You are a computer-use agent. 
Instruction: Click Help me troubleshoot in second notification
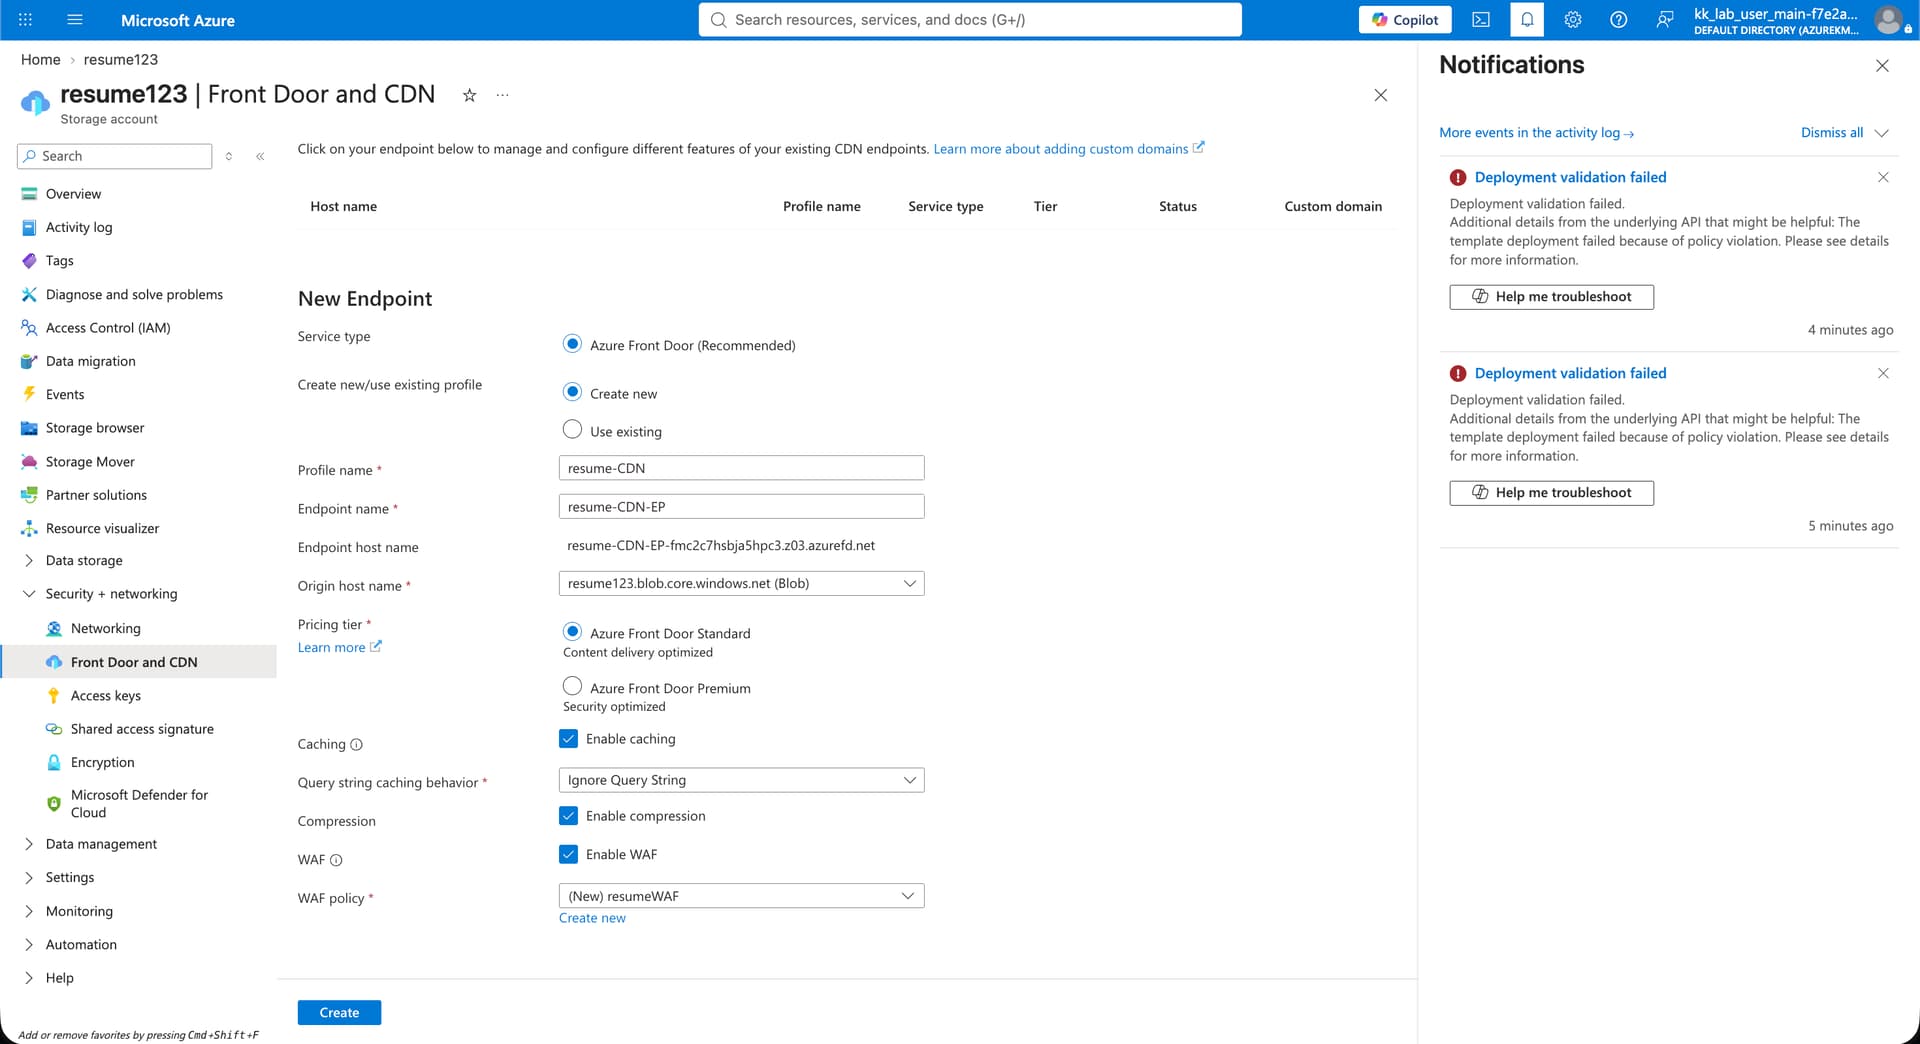pos(1551,493)
